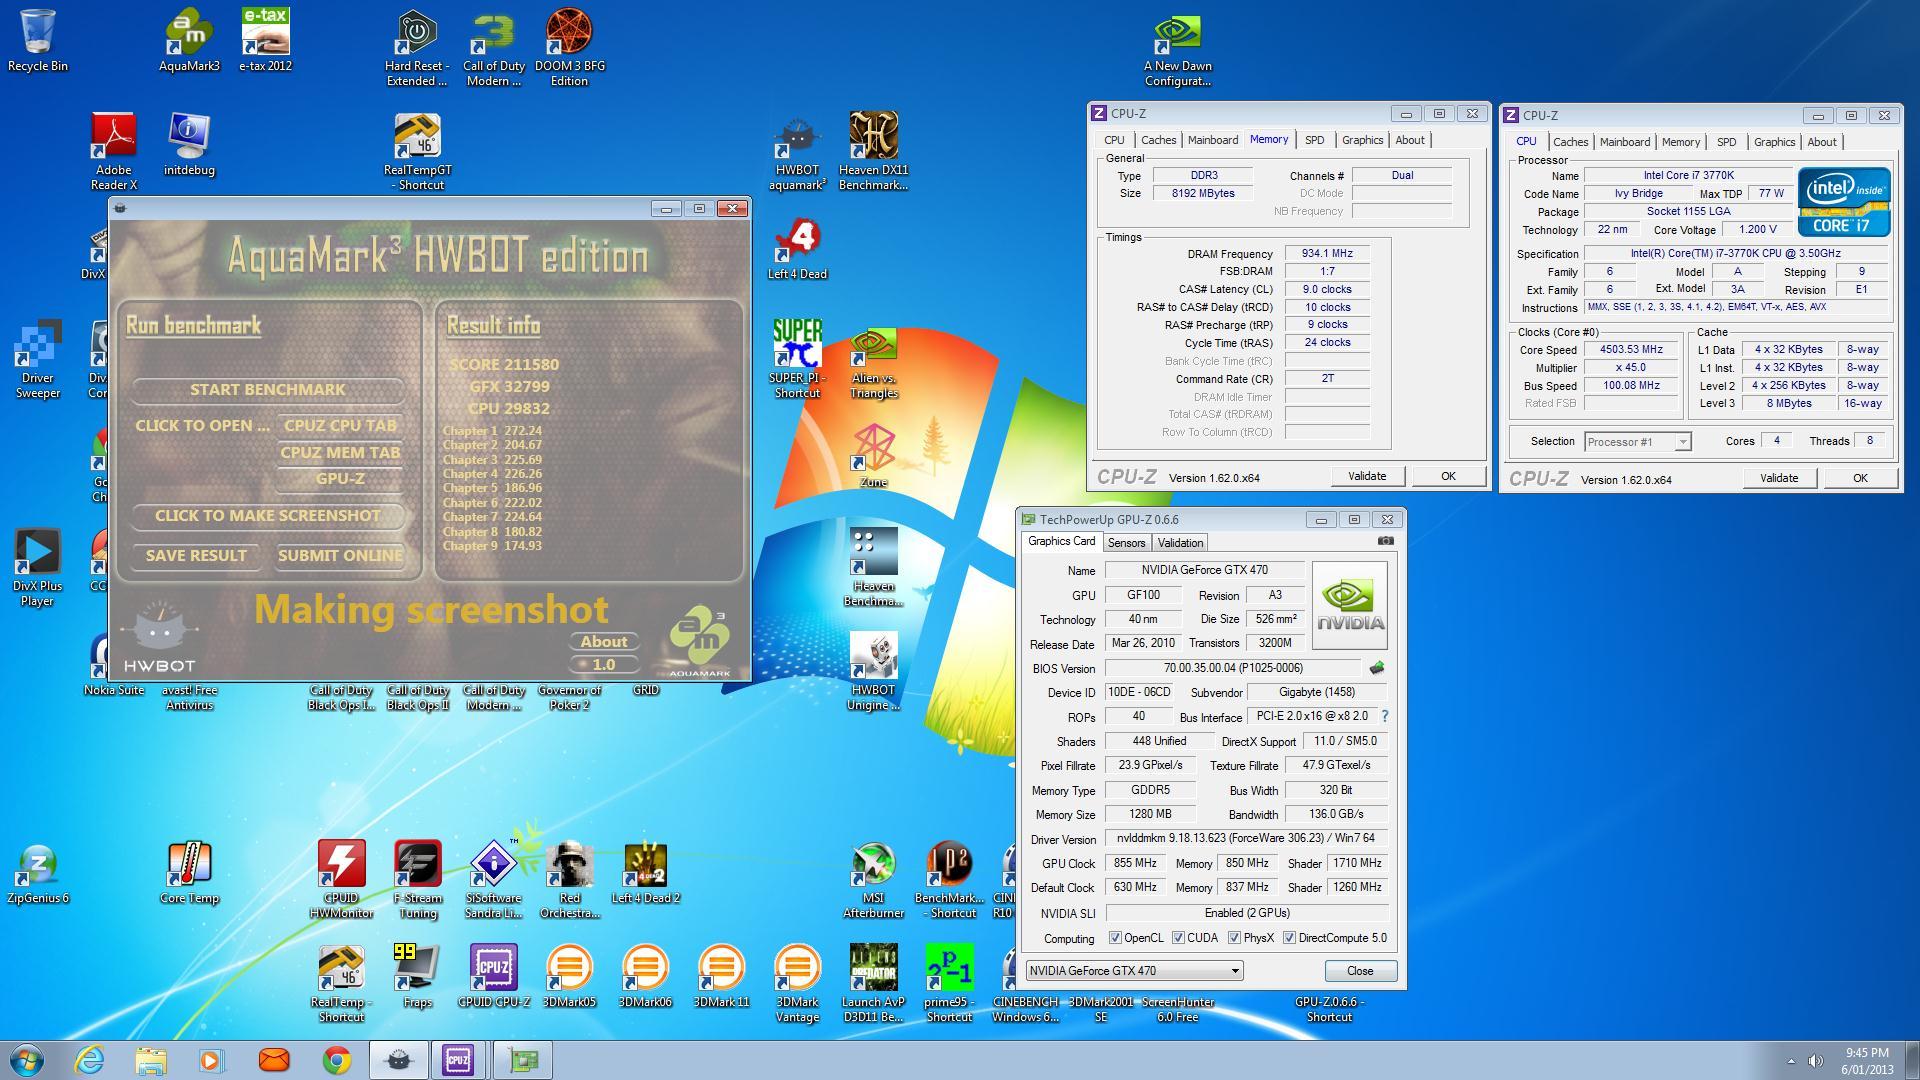The image size is (1920, 1080).
Task: Expand Processor #1 selection dropdown
Action: pos(1682,442)
